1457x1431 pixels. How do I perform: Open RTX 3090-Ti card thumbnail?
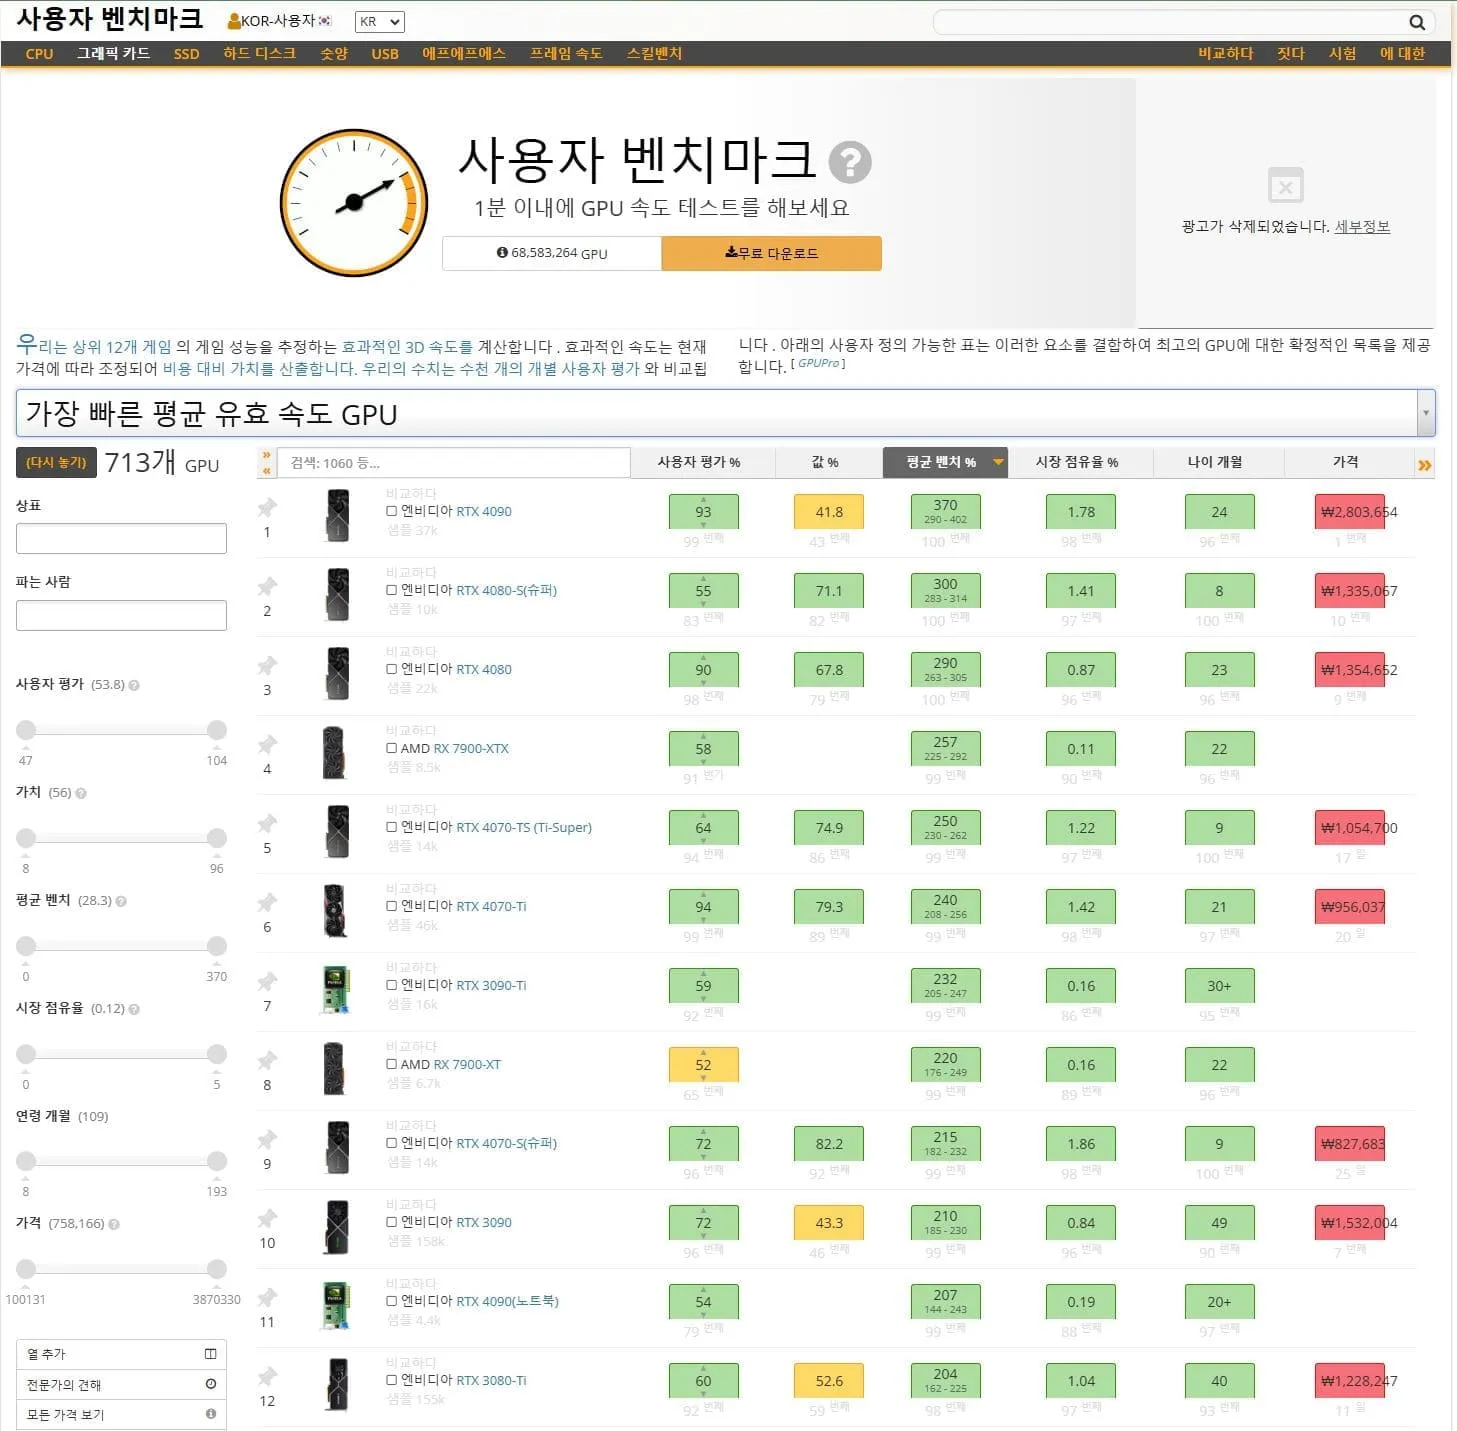coord(336,989)
